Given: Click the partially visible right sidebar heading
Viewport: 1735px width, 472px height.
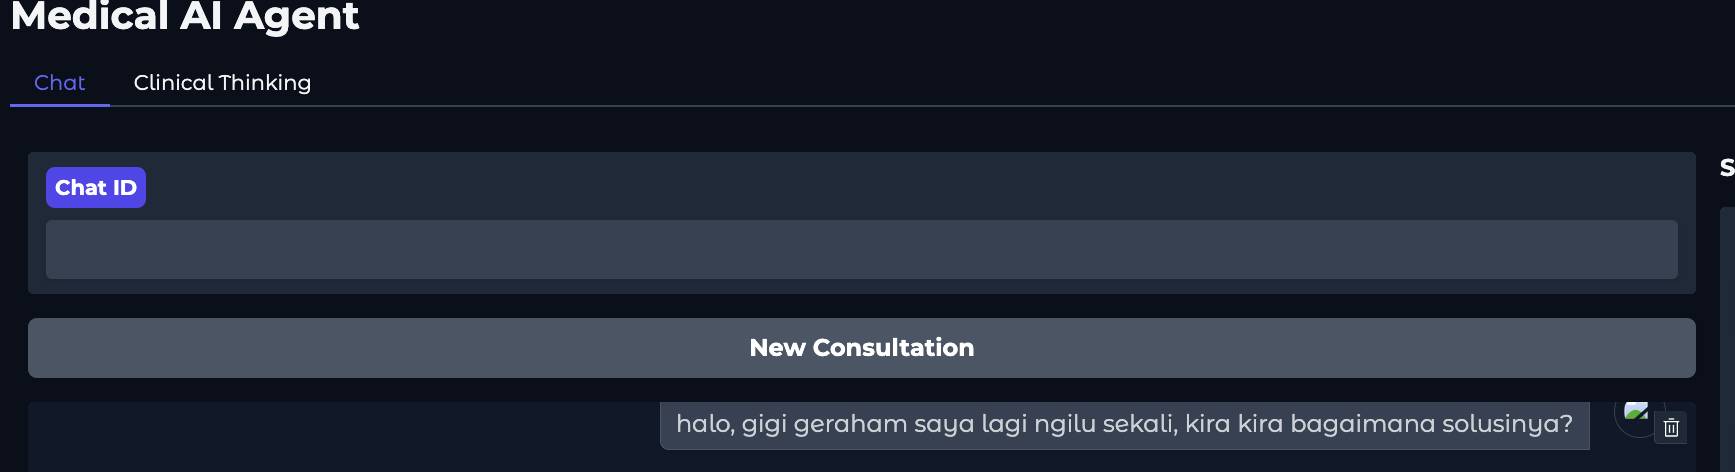Looking at the screenshot, I should coord(1726,168).
